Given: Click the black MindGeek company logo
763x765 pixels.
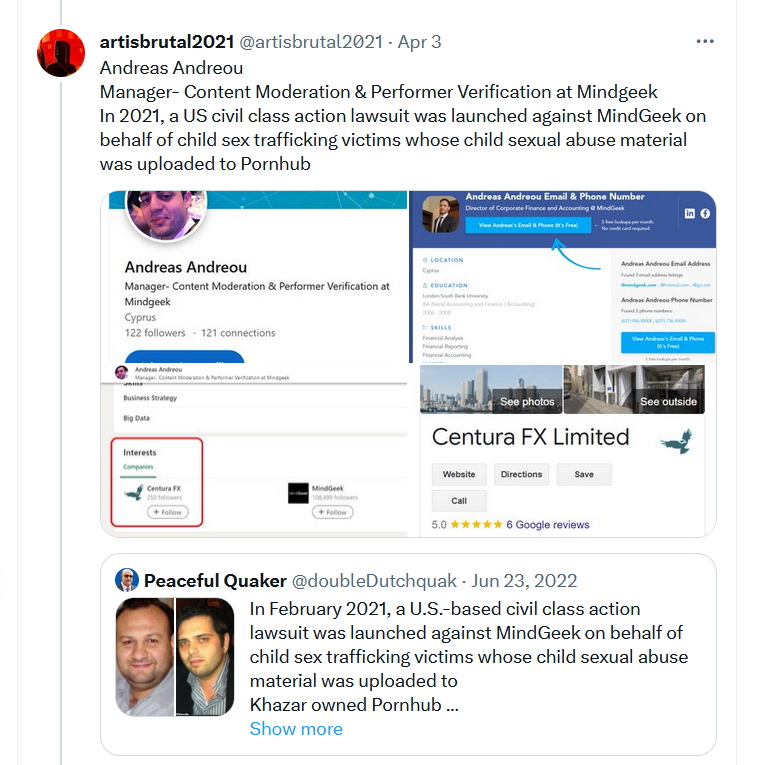Looking at the screenshot, I should [298, 493].
